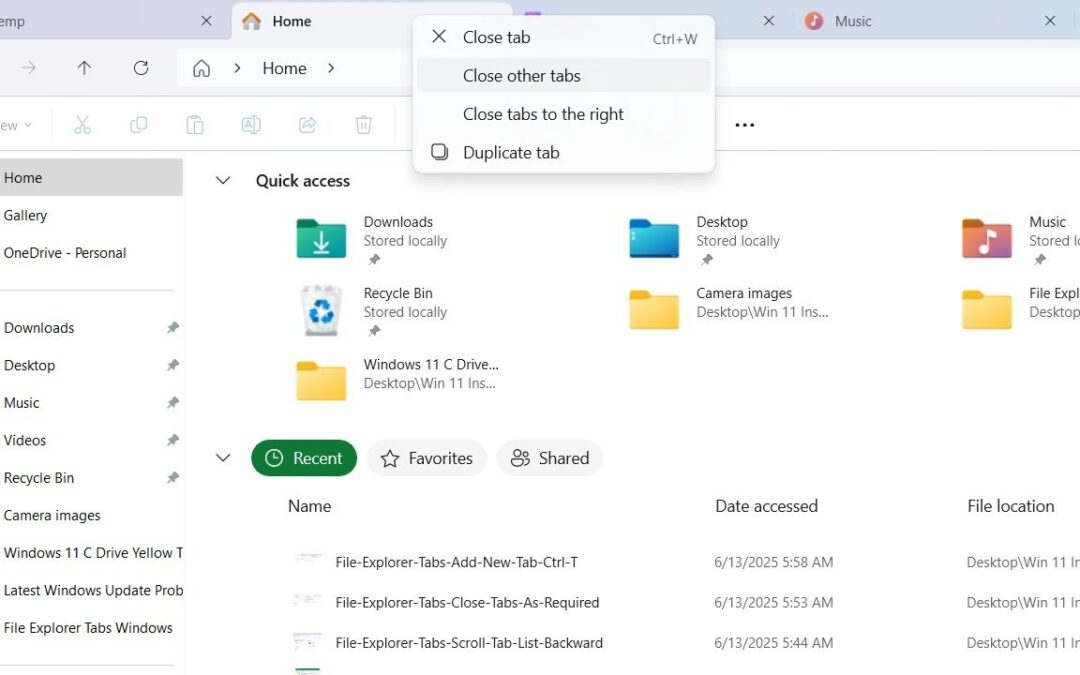
Task: Switch to the Favorites filter pill
Action: coord(426,458)
